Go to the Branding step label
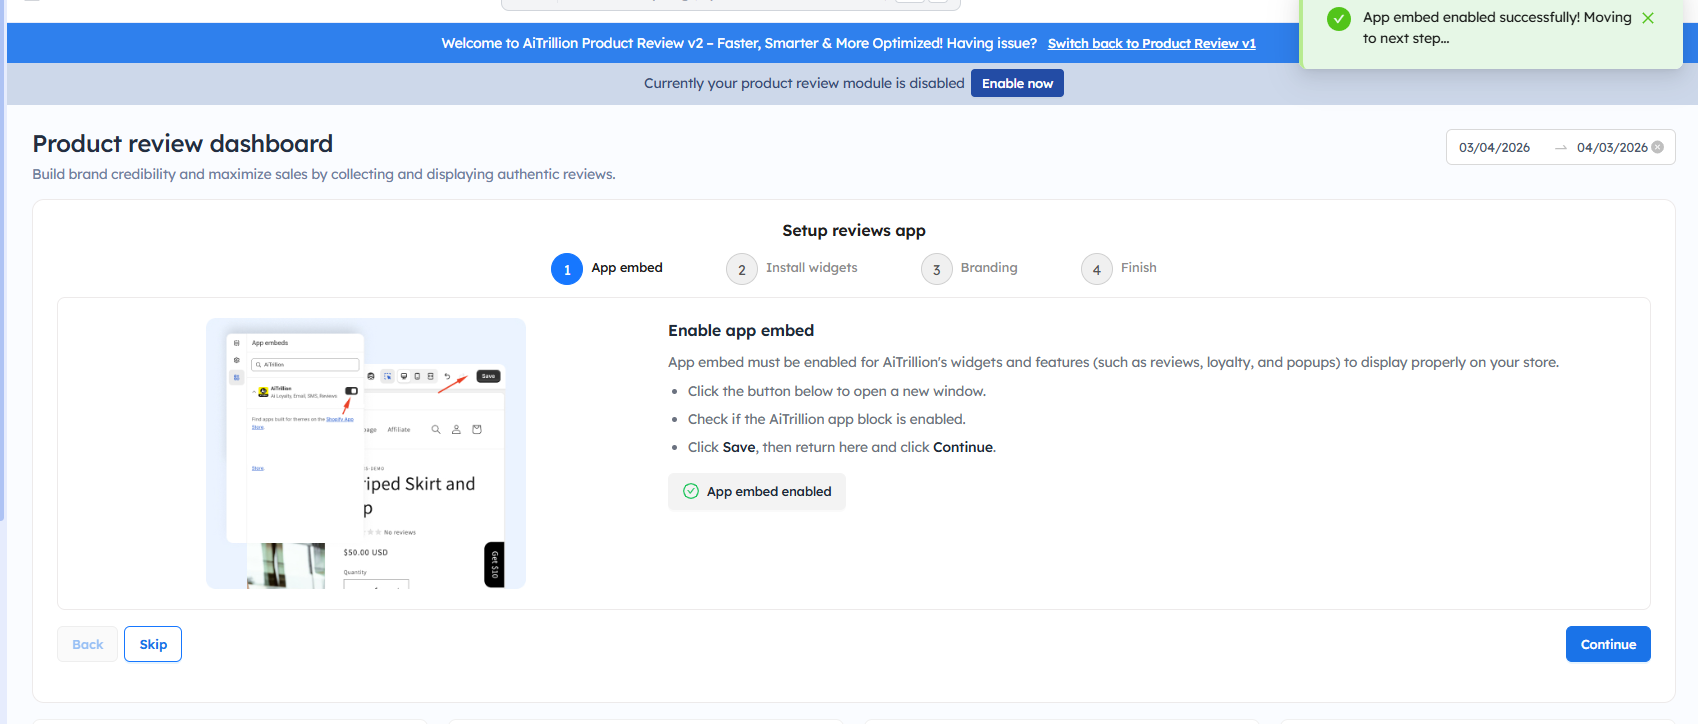 pyautogui.click(x=988, y=268)
